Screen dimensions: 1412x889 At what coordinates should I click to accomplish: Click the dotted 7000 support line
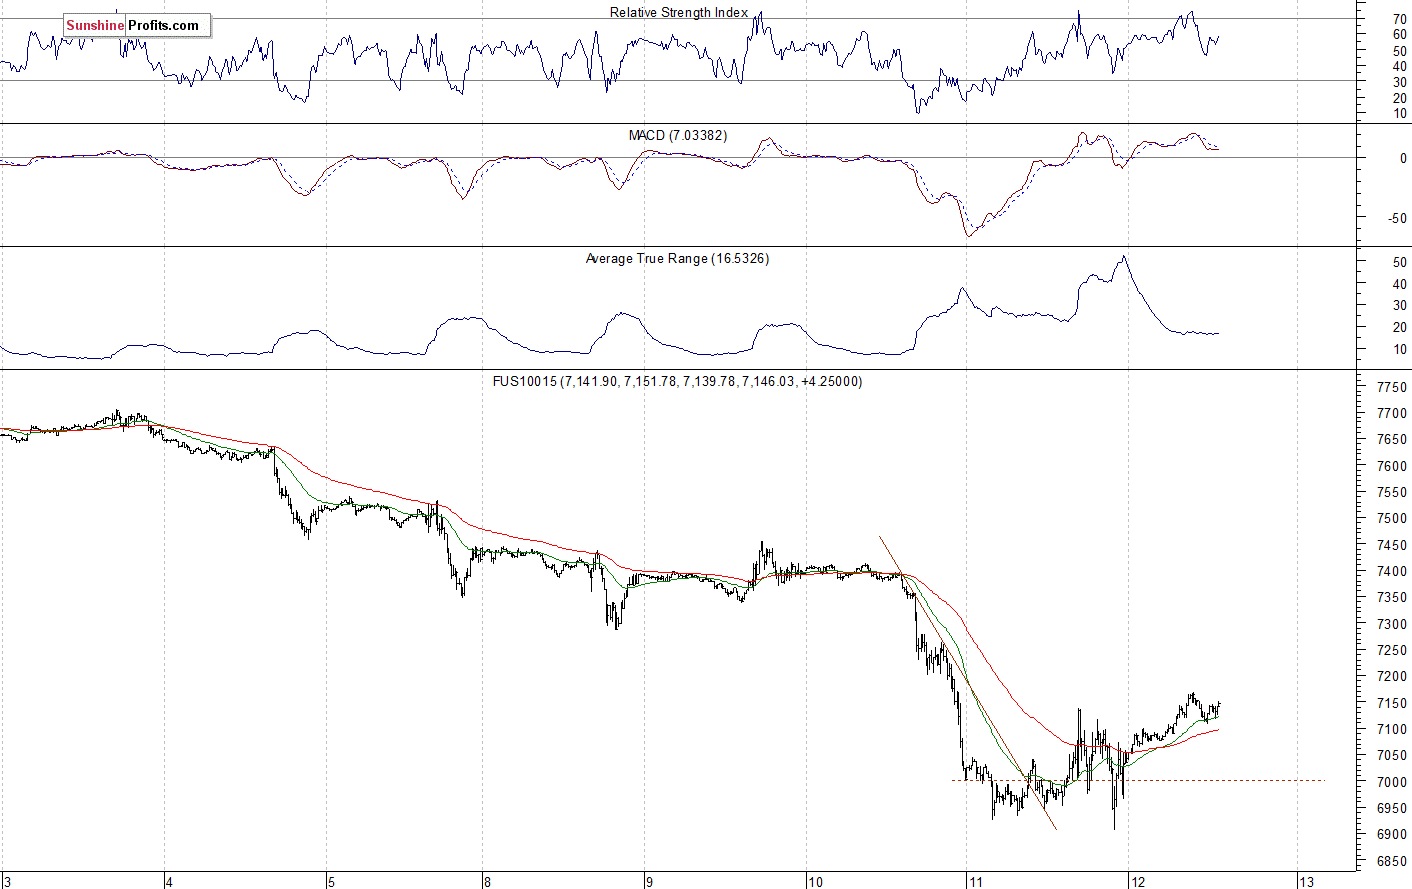[1138, 780]
